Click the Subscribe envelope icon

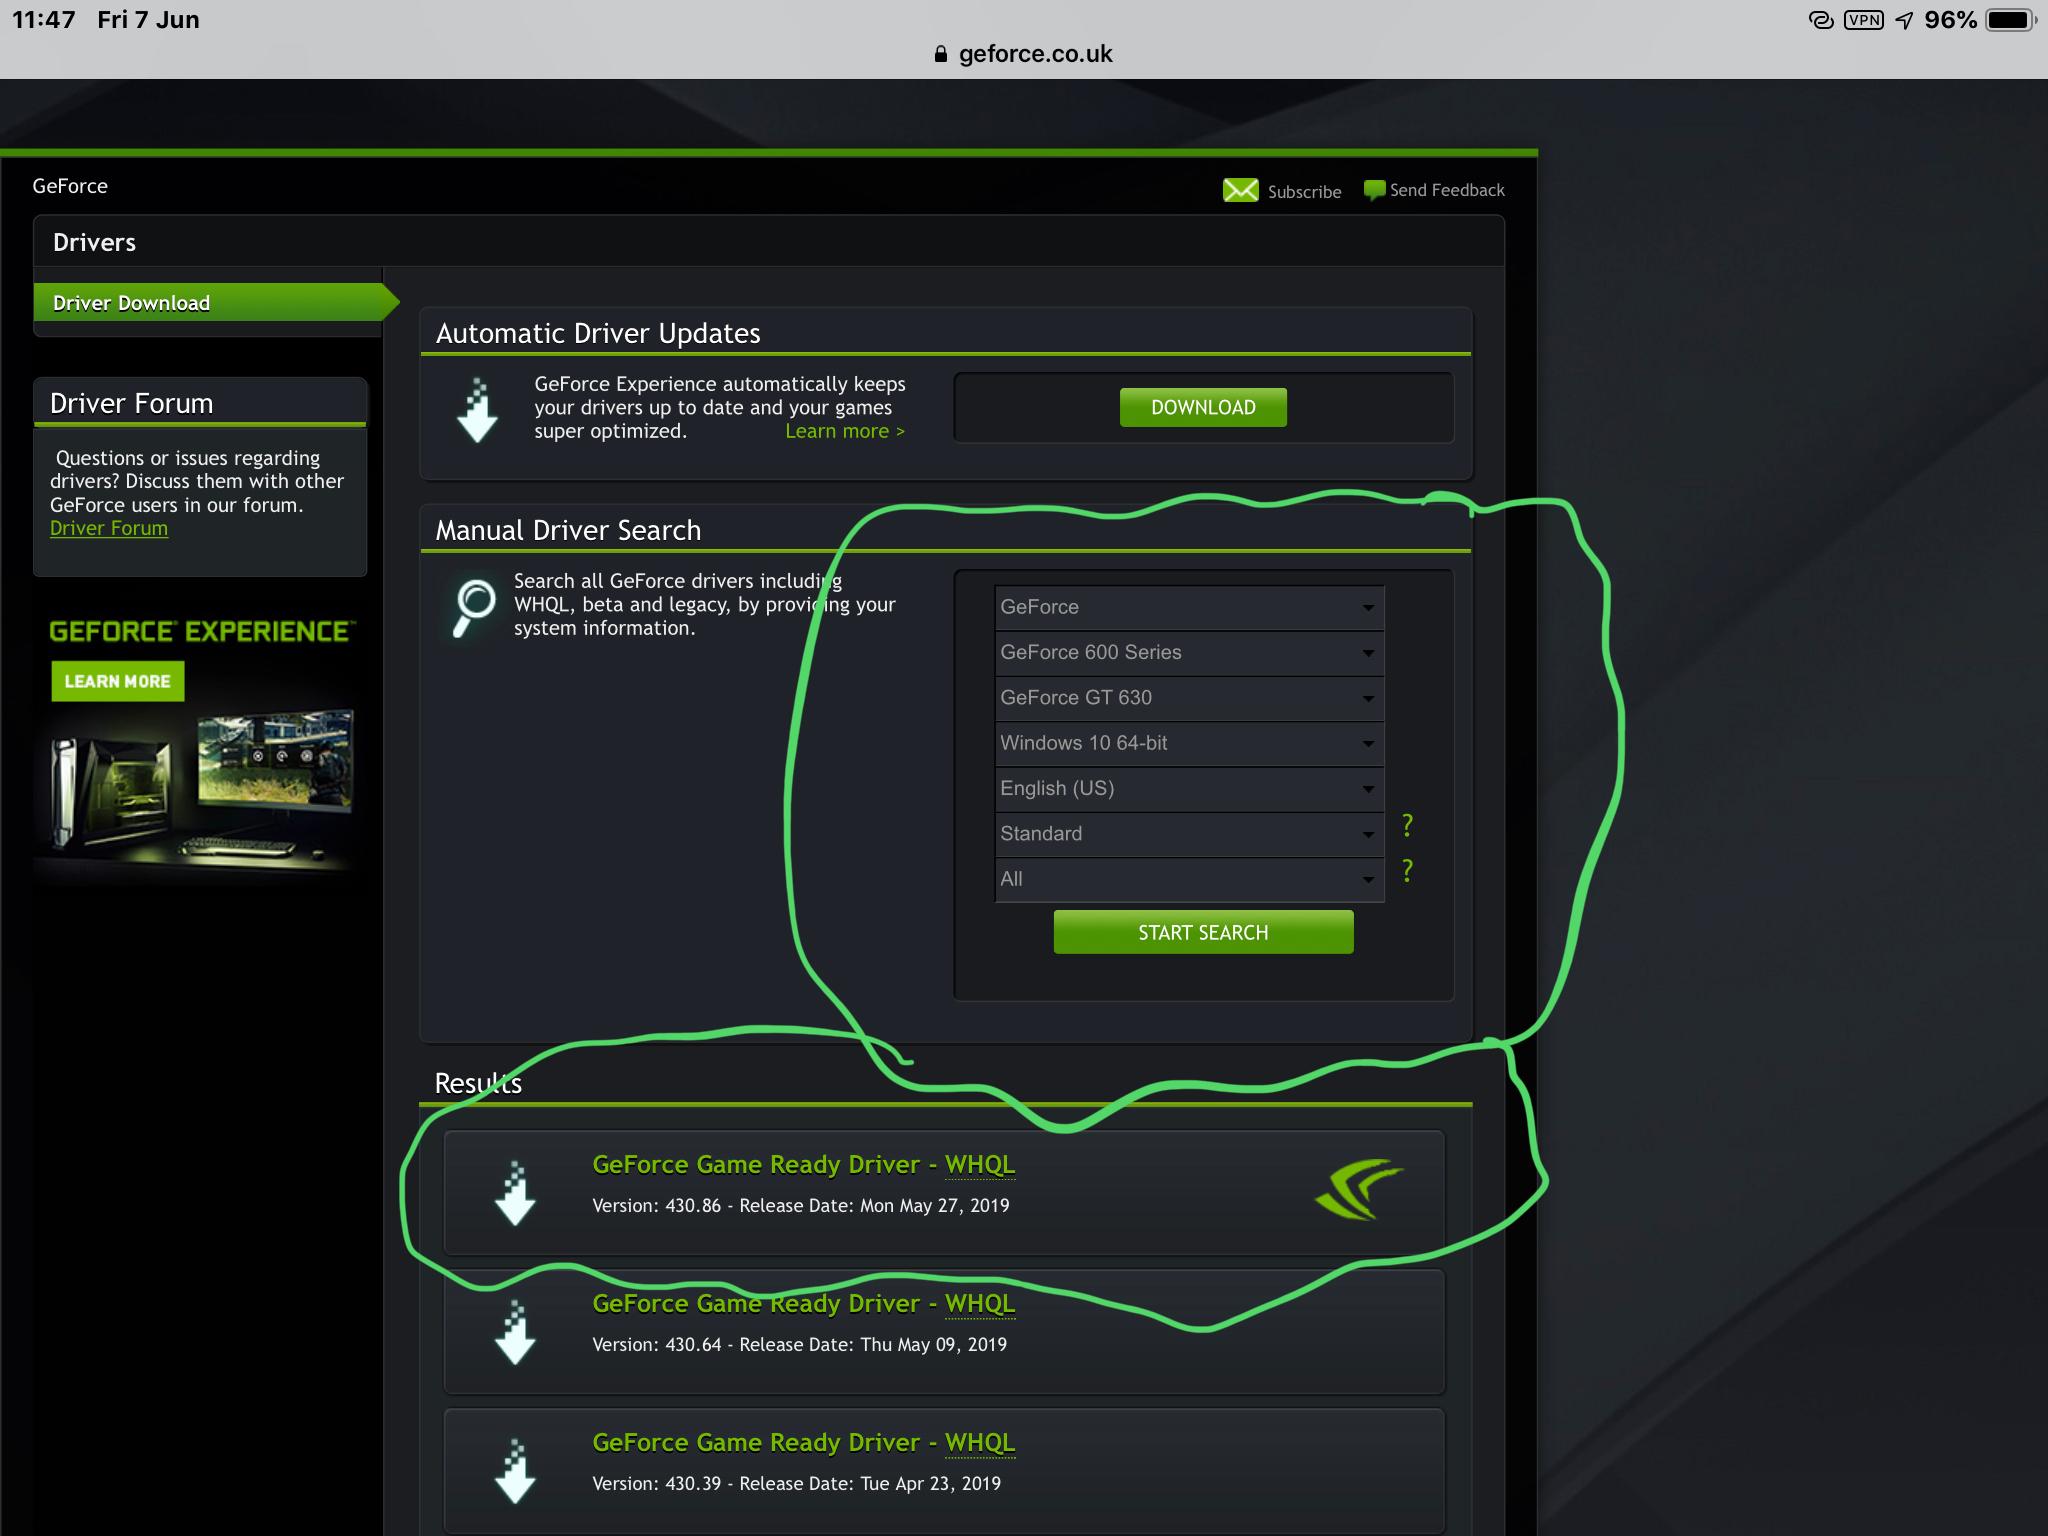click(x=1240, y=190)
